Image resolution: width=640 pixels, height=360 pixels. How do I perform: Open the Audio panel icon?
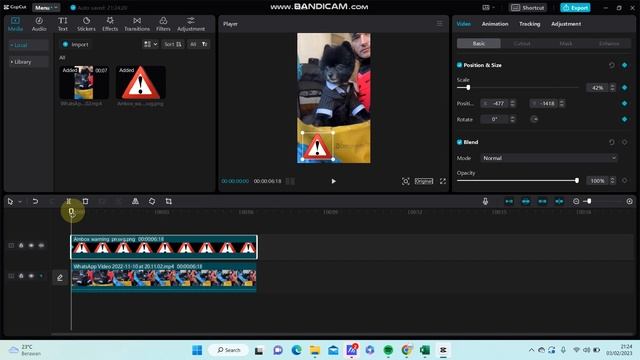(x=39, y=24)
